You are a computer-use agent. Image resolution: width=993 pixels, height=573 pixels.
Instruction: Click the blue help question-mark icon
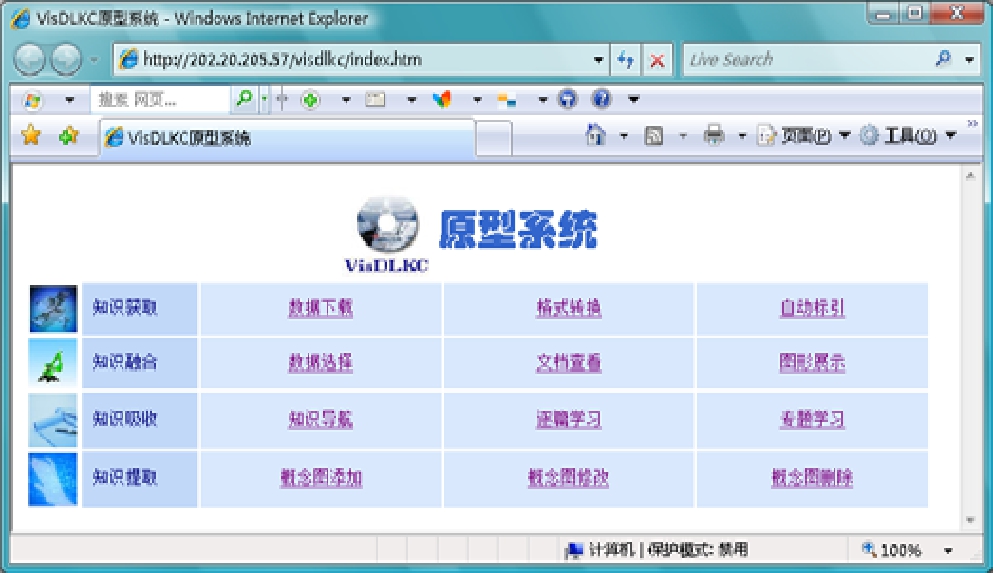coord(601,99)
